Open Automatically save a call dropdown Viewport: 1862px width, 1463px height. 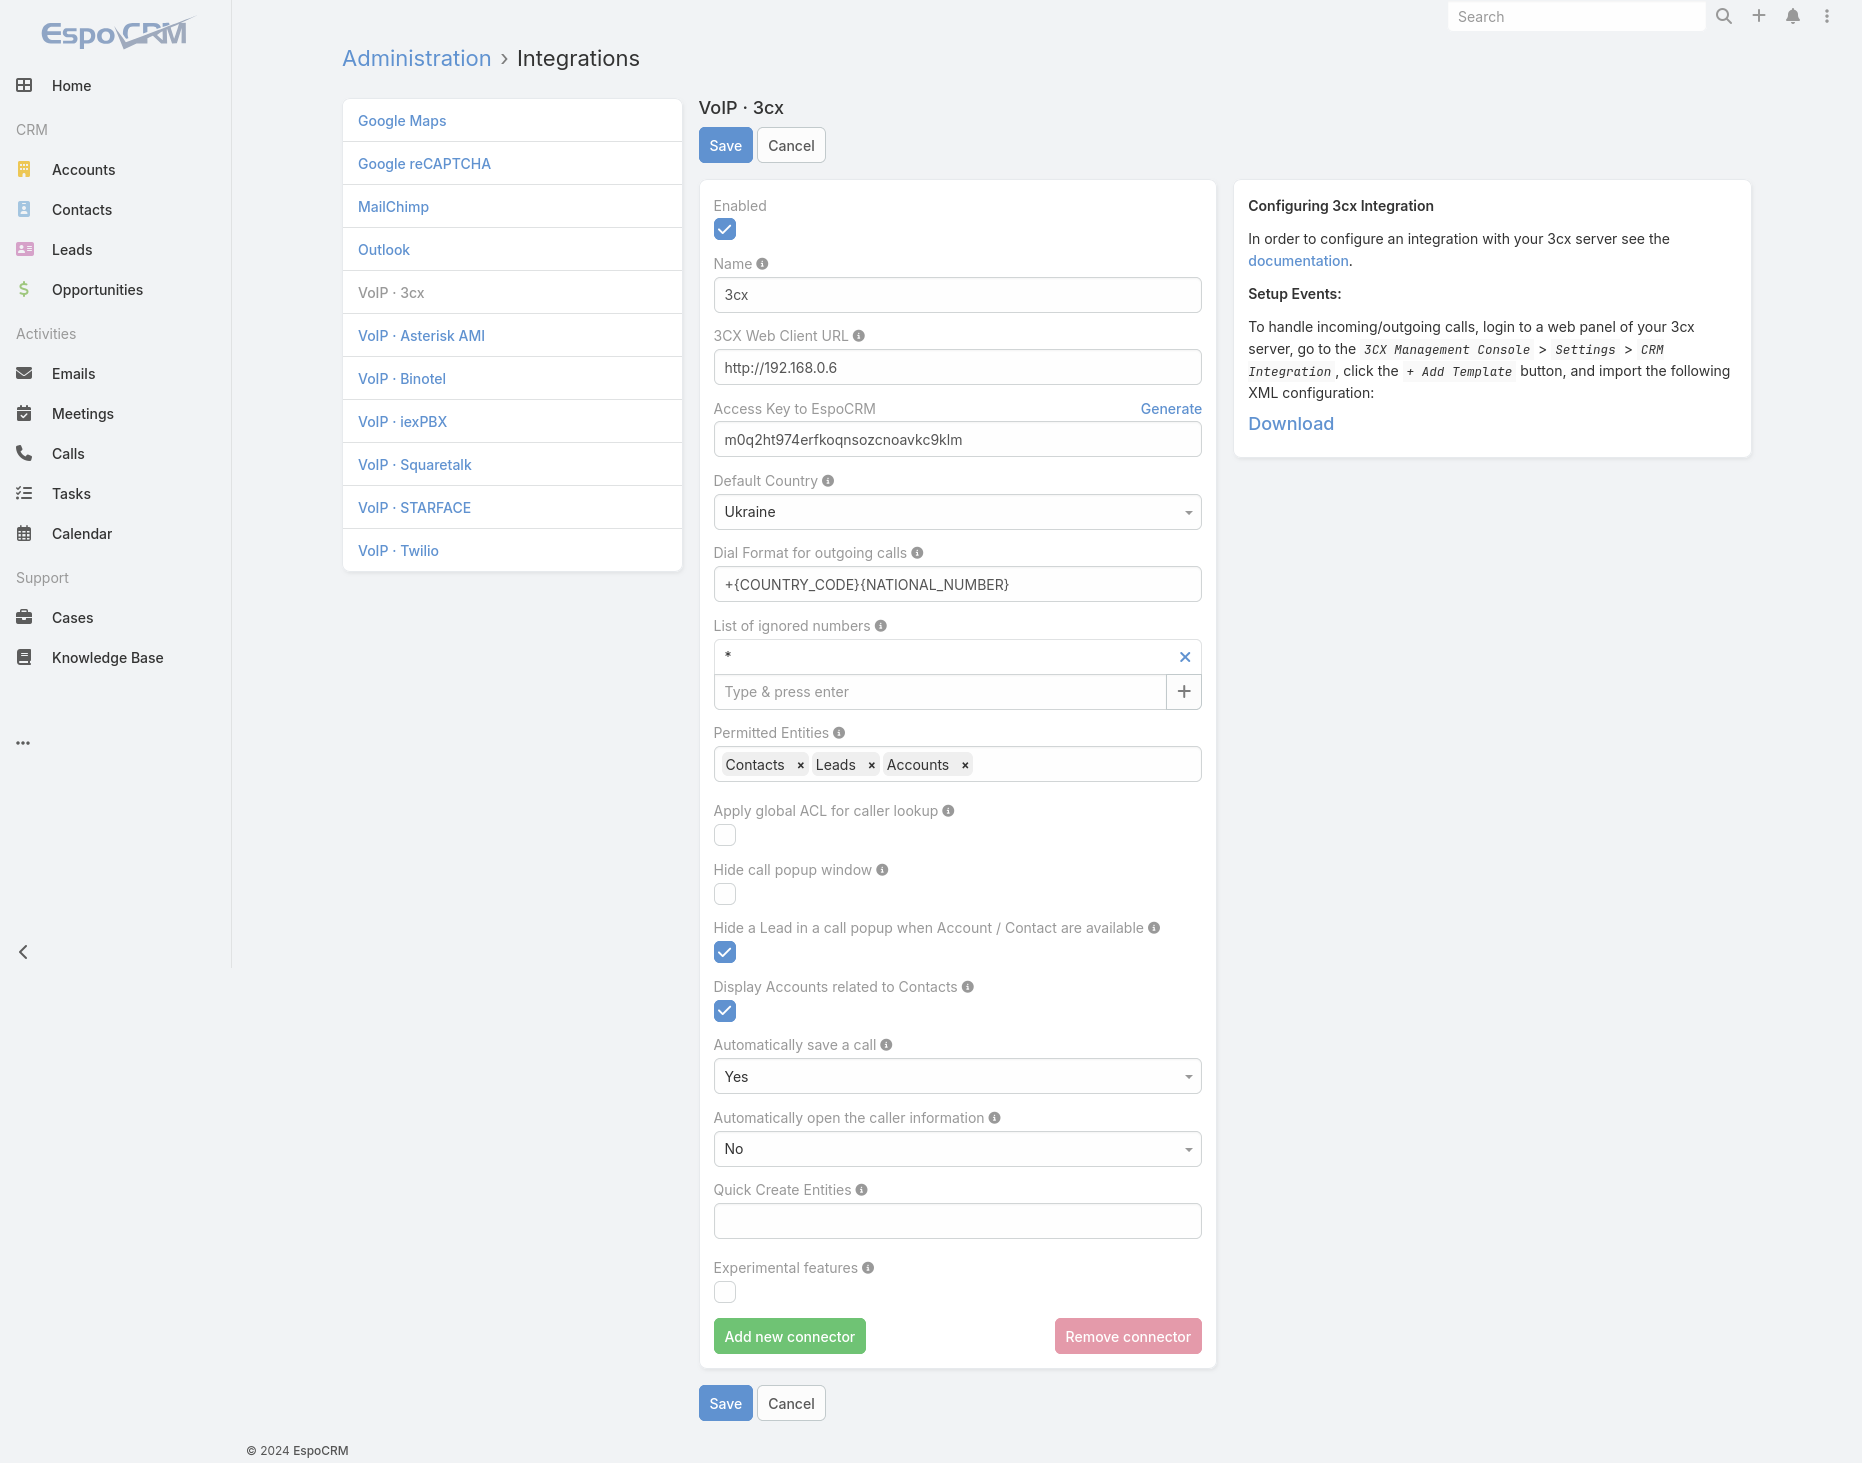[957, 1077]
